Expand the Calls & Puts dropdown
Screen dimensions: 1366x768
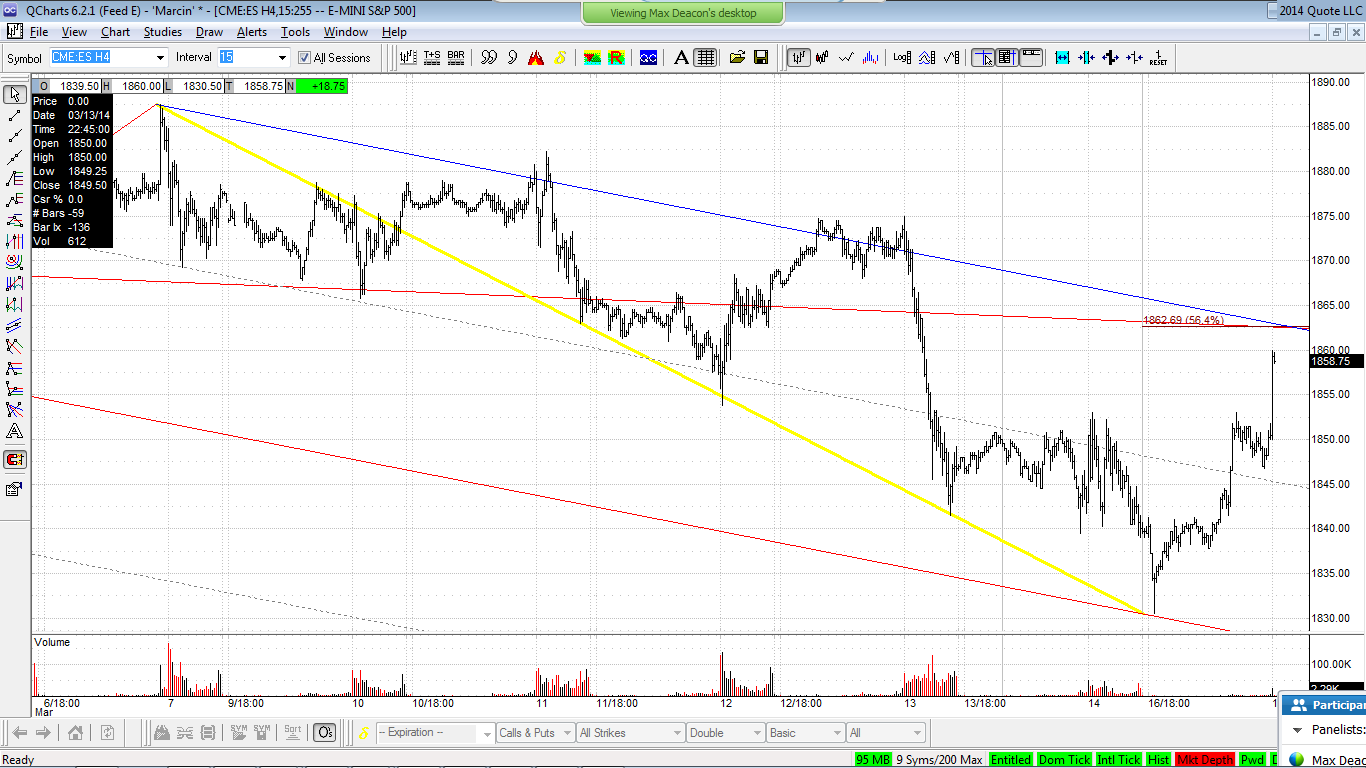[567, 733]
